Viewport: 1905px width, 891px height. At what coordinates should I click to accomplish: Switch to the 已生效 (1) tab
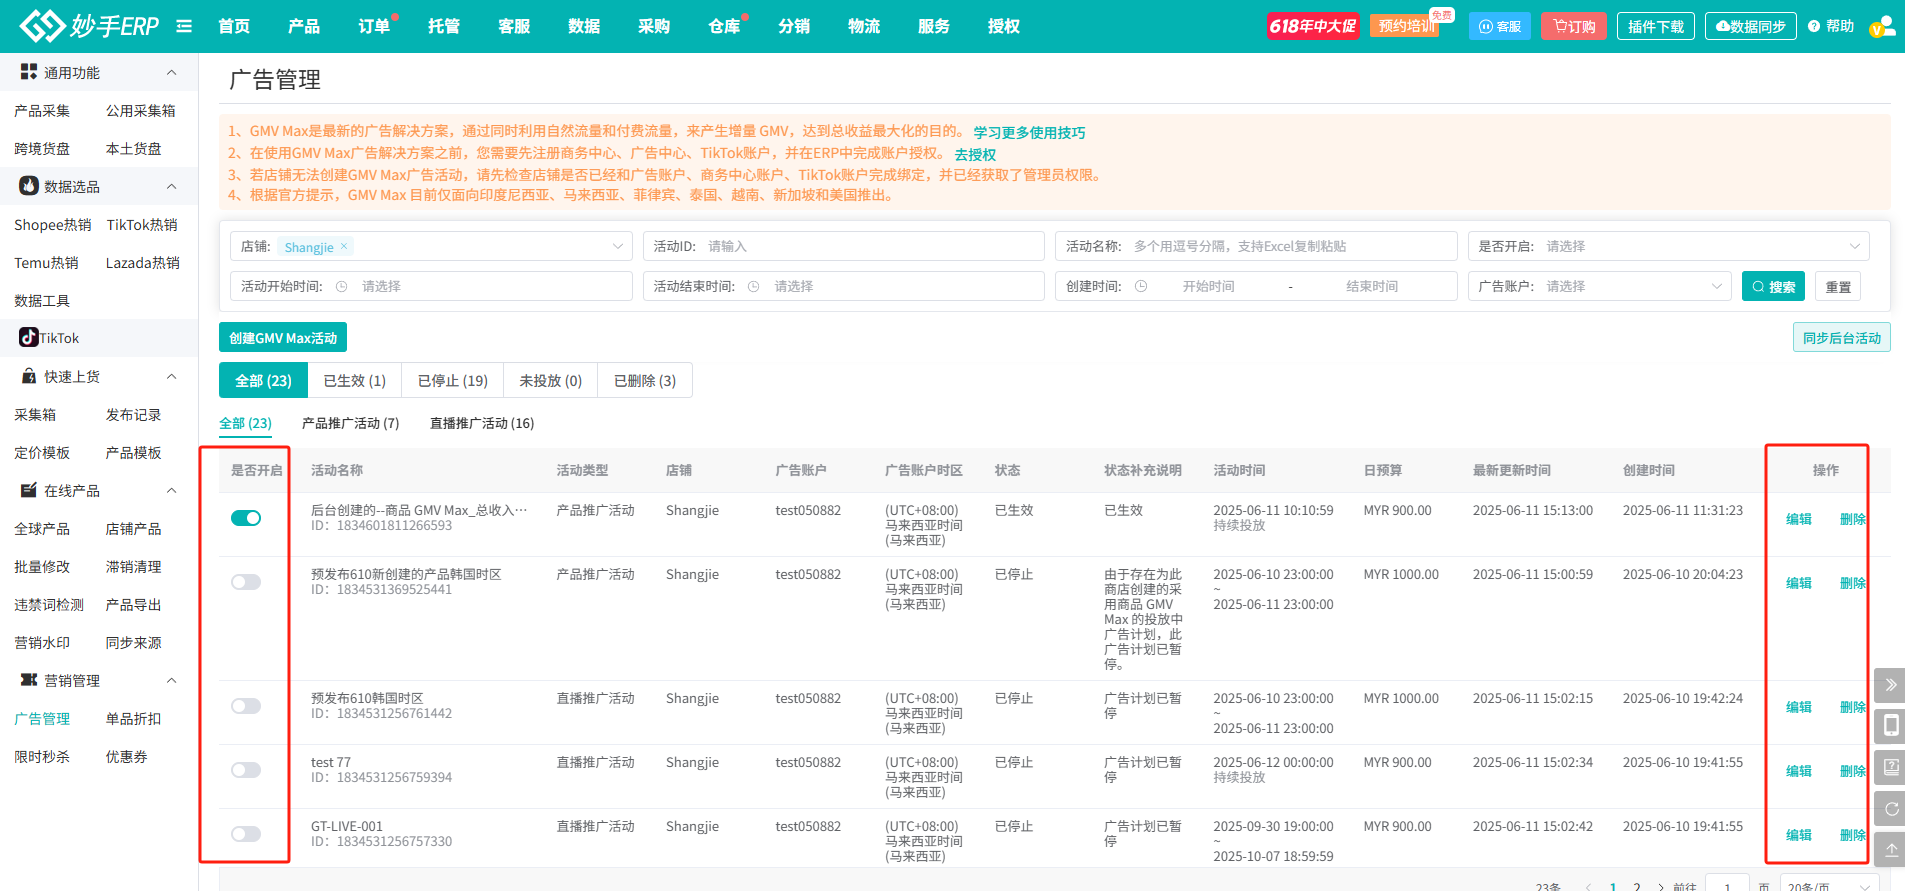pos(355,381)
